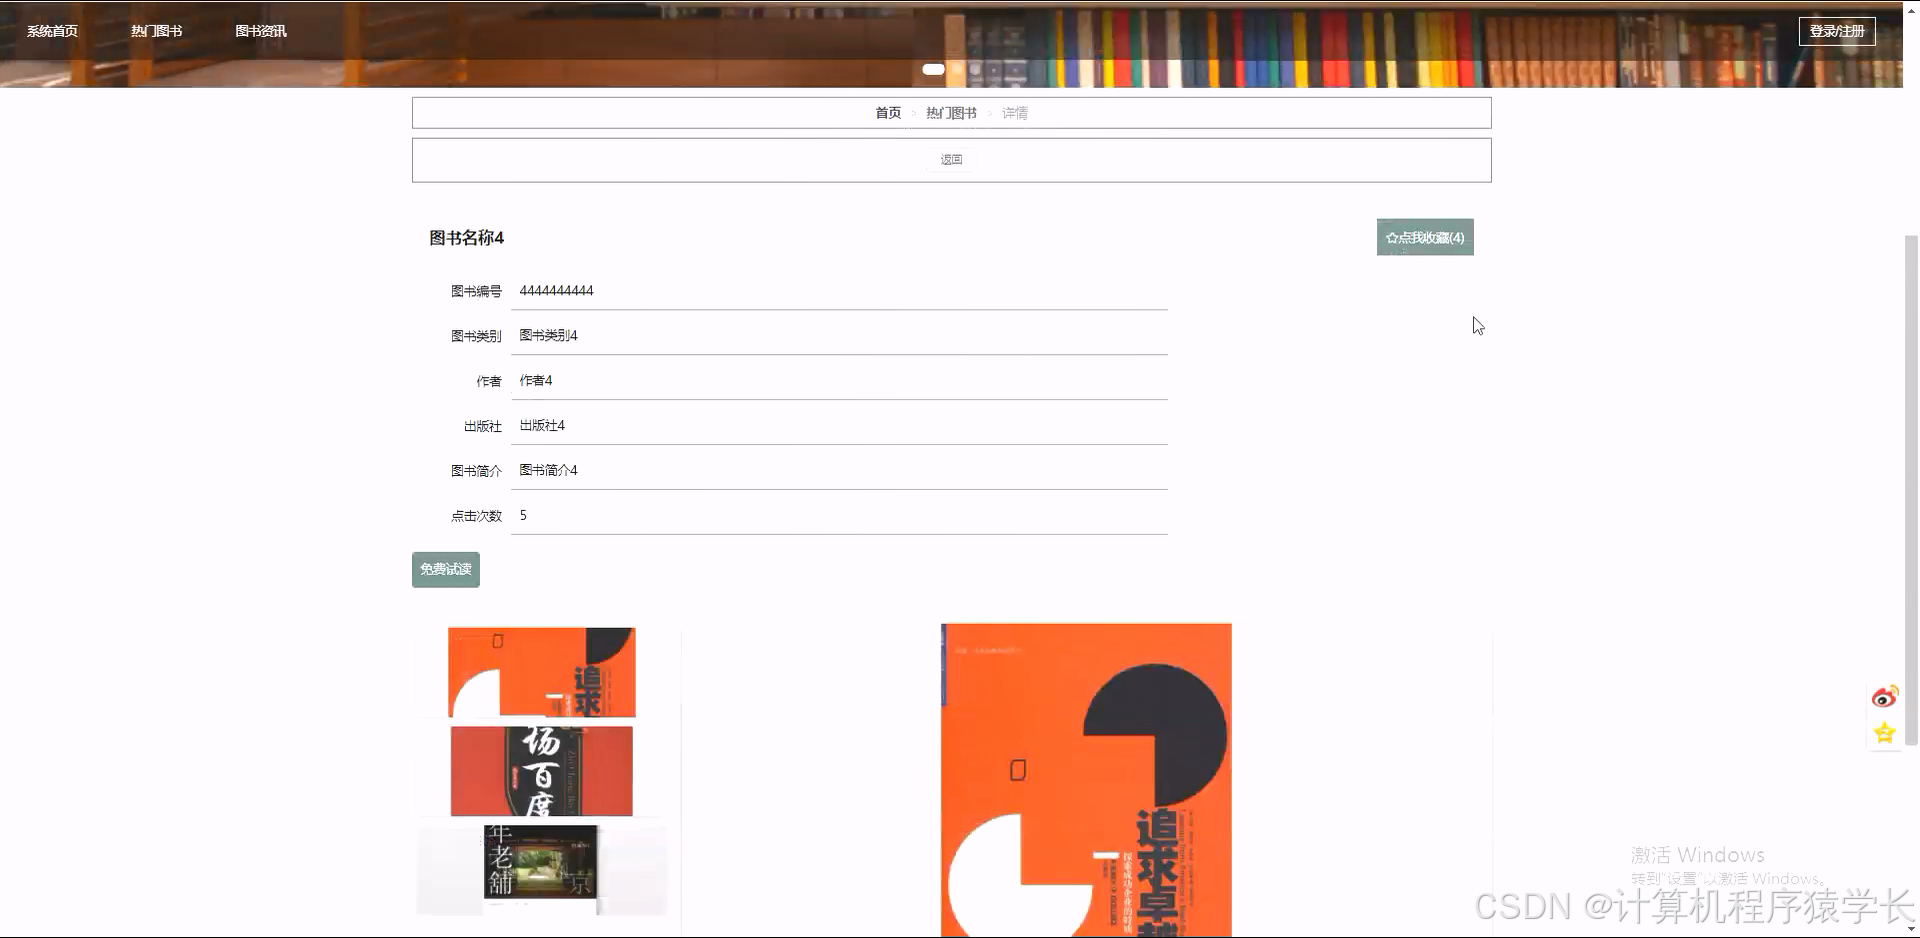Screen dimensions: 1920x938
Task: Select the orange 追求 cover thumbnail
Action: tap(542, 672)
